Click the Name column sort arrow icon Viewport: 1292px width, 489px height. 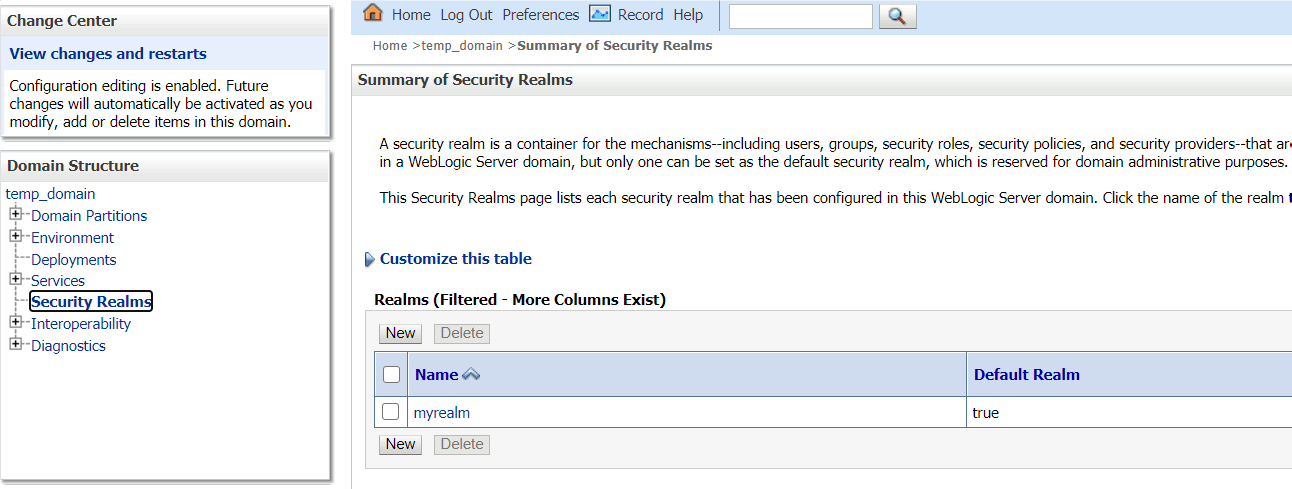[x=471, y=375]
